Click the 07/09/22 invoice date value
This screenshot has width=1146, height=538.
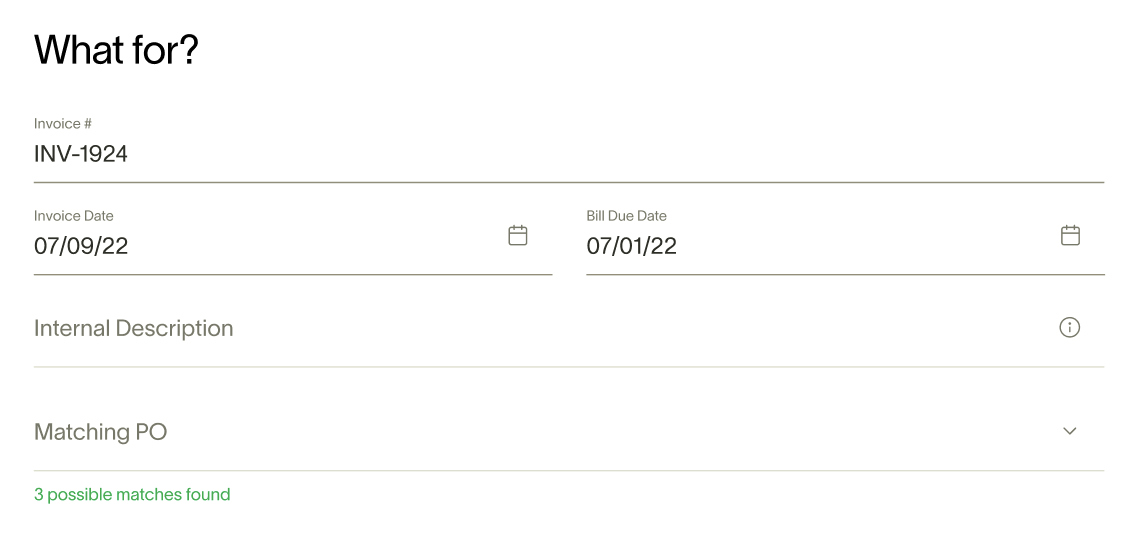[x=80, y=246]
